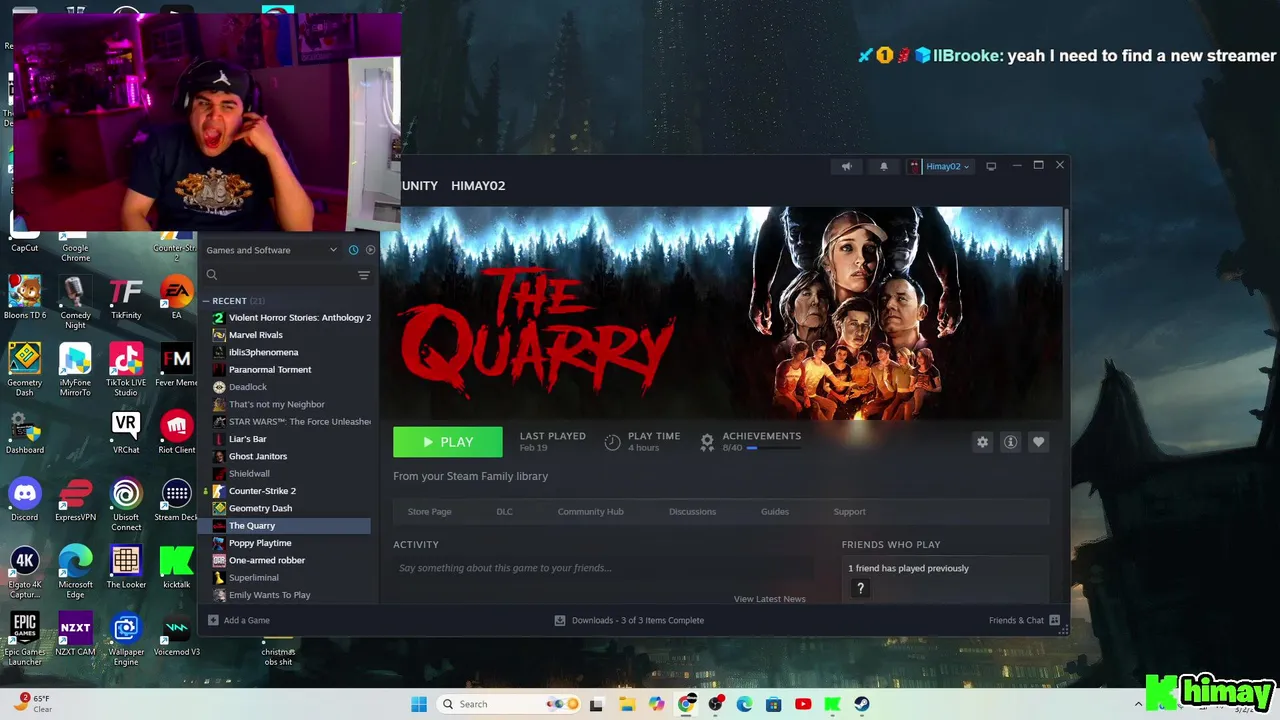This screenshot has height=720, width=1280.
Task: Select Counter-Strike 2 in the library list
Action: click(291, 491)
